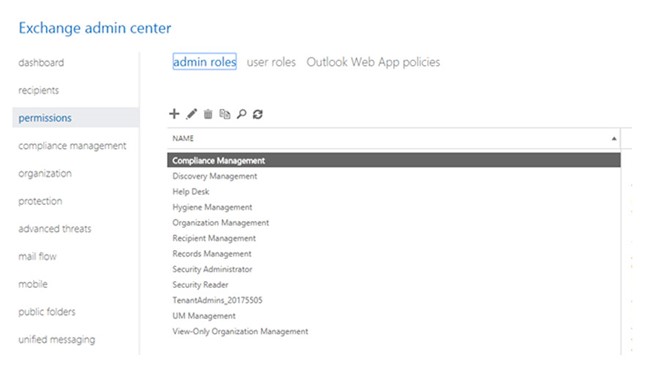This screenshot has width=660, height=380.
Task: Select Records Management role group
Action: tap(394, 254)
